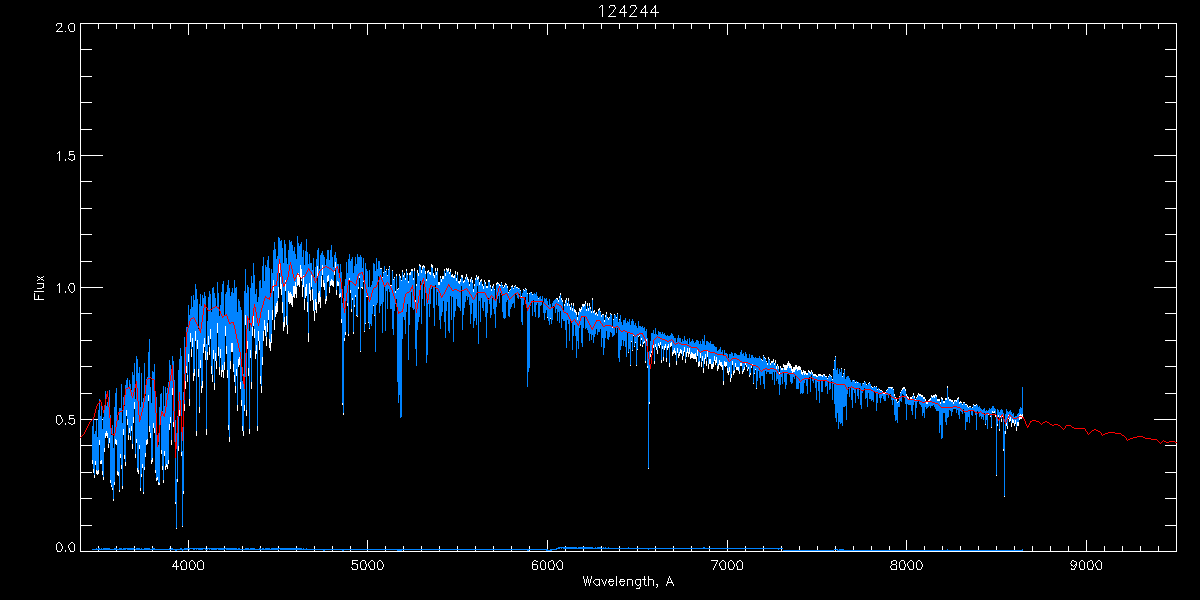Select the 8000 wavelength tick label
The width and height of the screenshot is (1200, 600).
tap(907, 565)
